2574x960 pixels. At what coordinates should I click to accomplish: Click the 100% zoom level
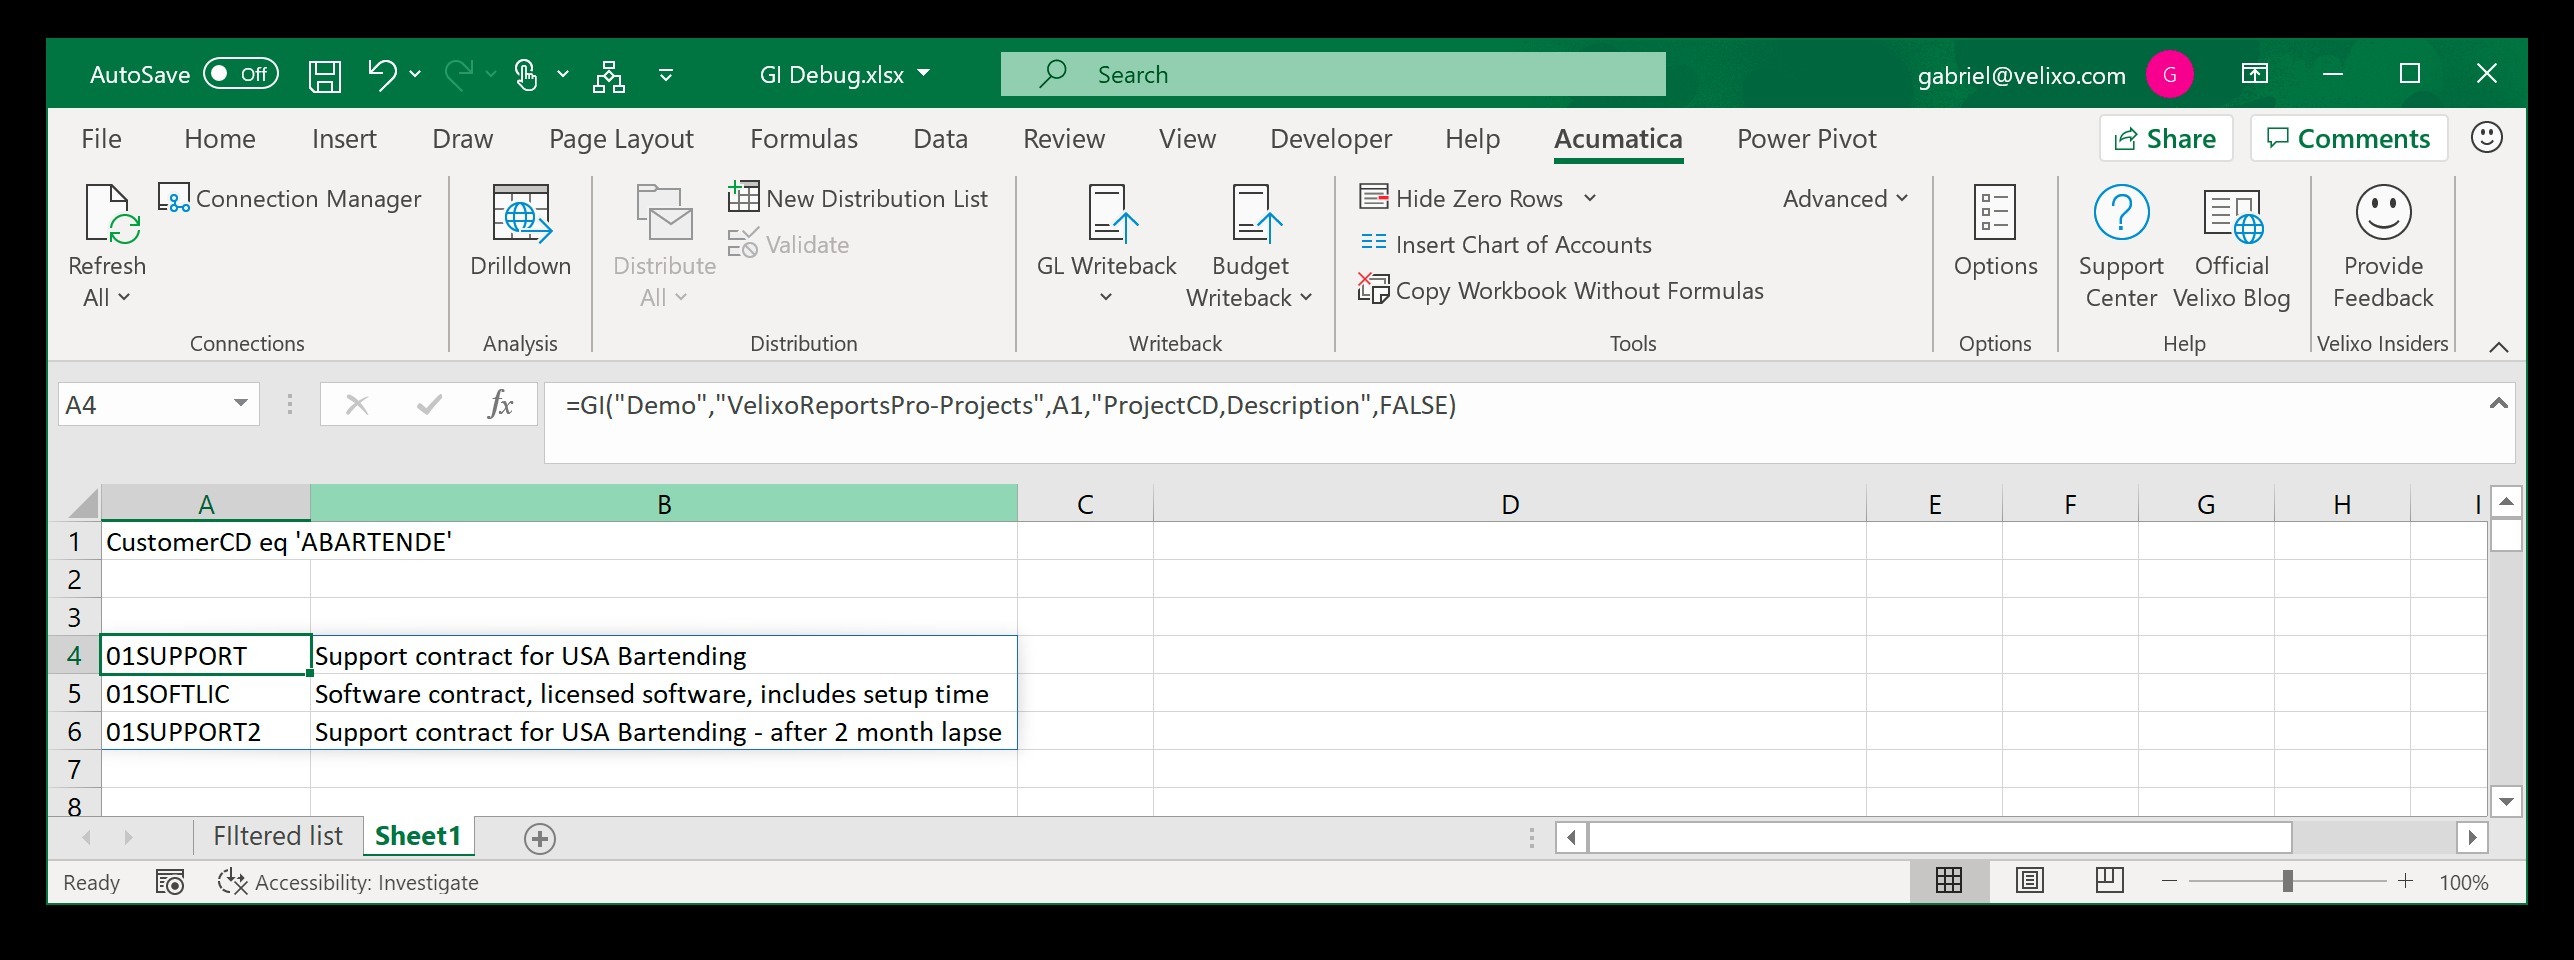[2464, 882]
